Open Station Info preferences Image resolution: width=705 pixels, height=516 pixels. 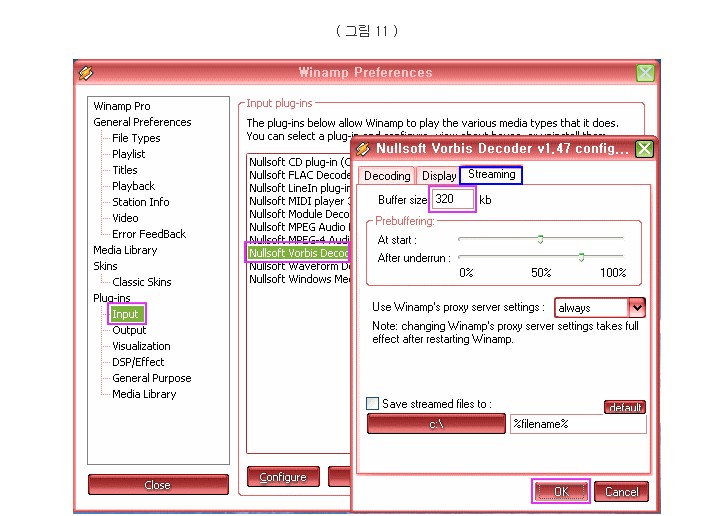tap(141, 202)
